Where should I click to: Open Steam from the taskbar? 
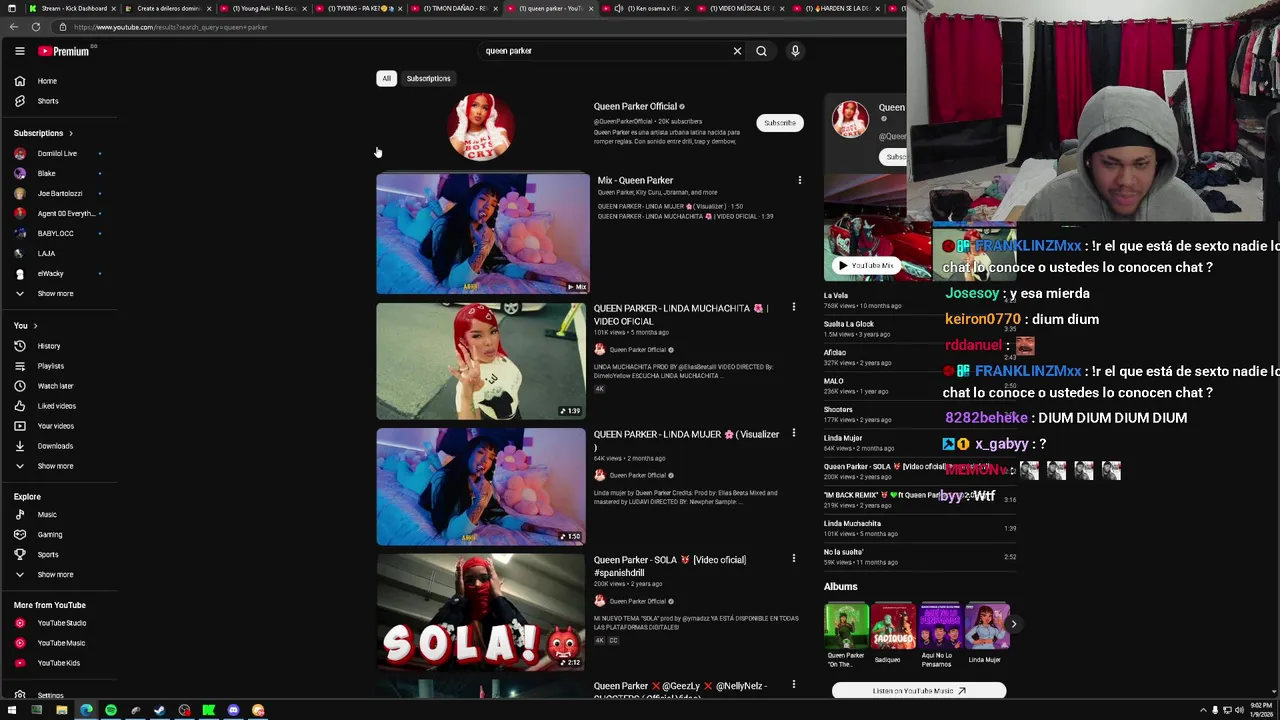pos(159,710)
